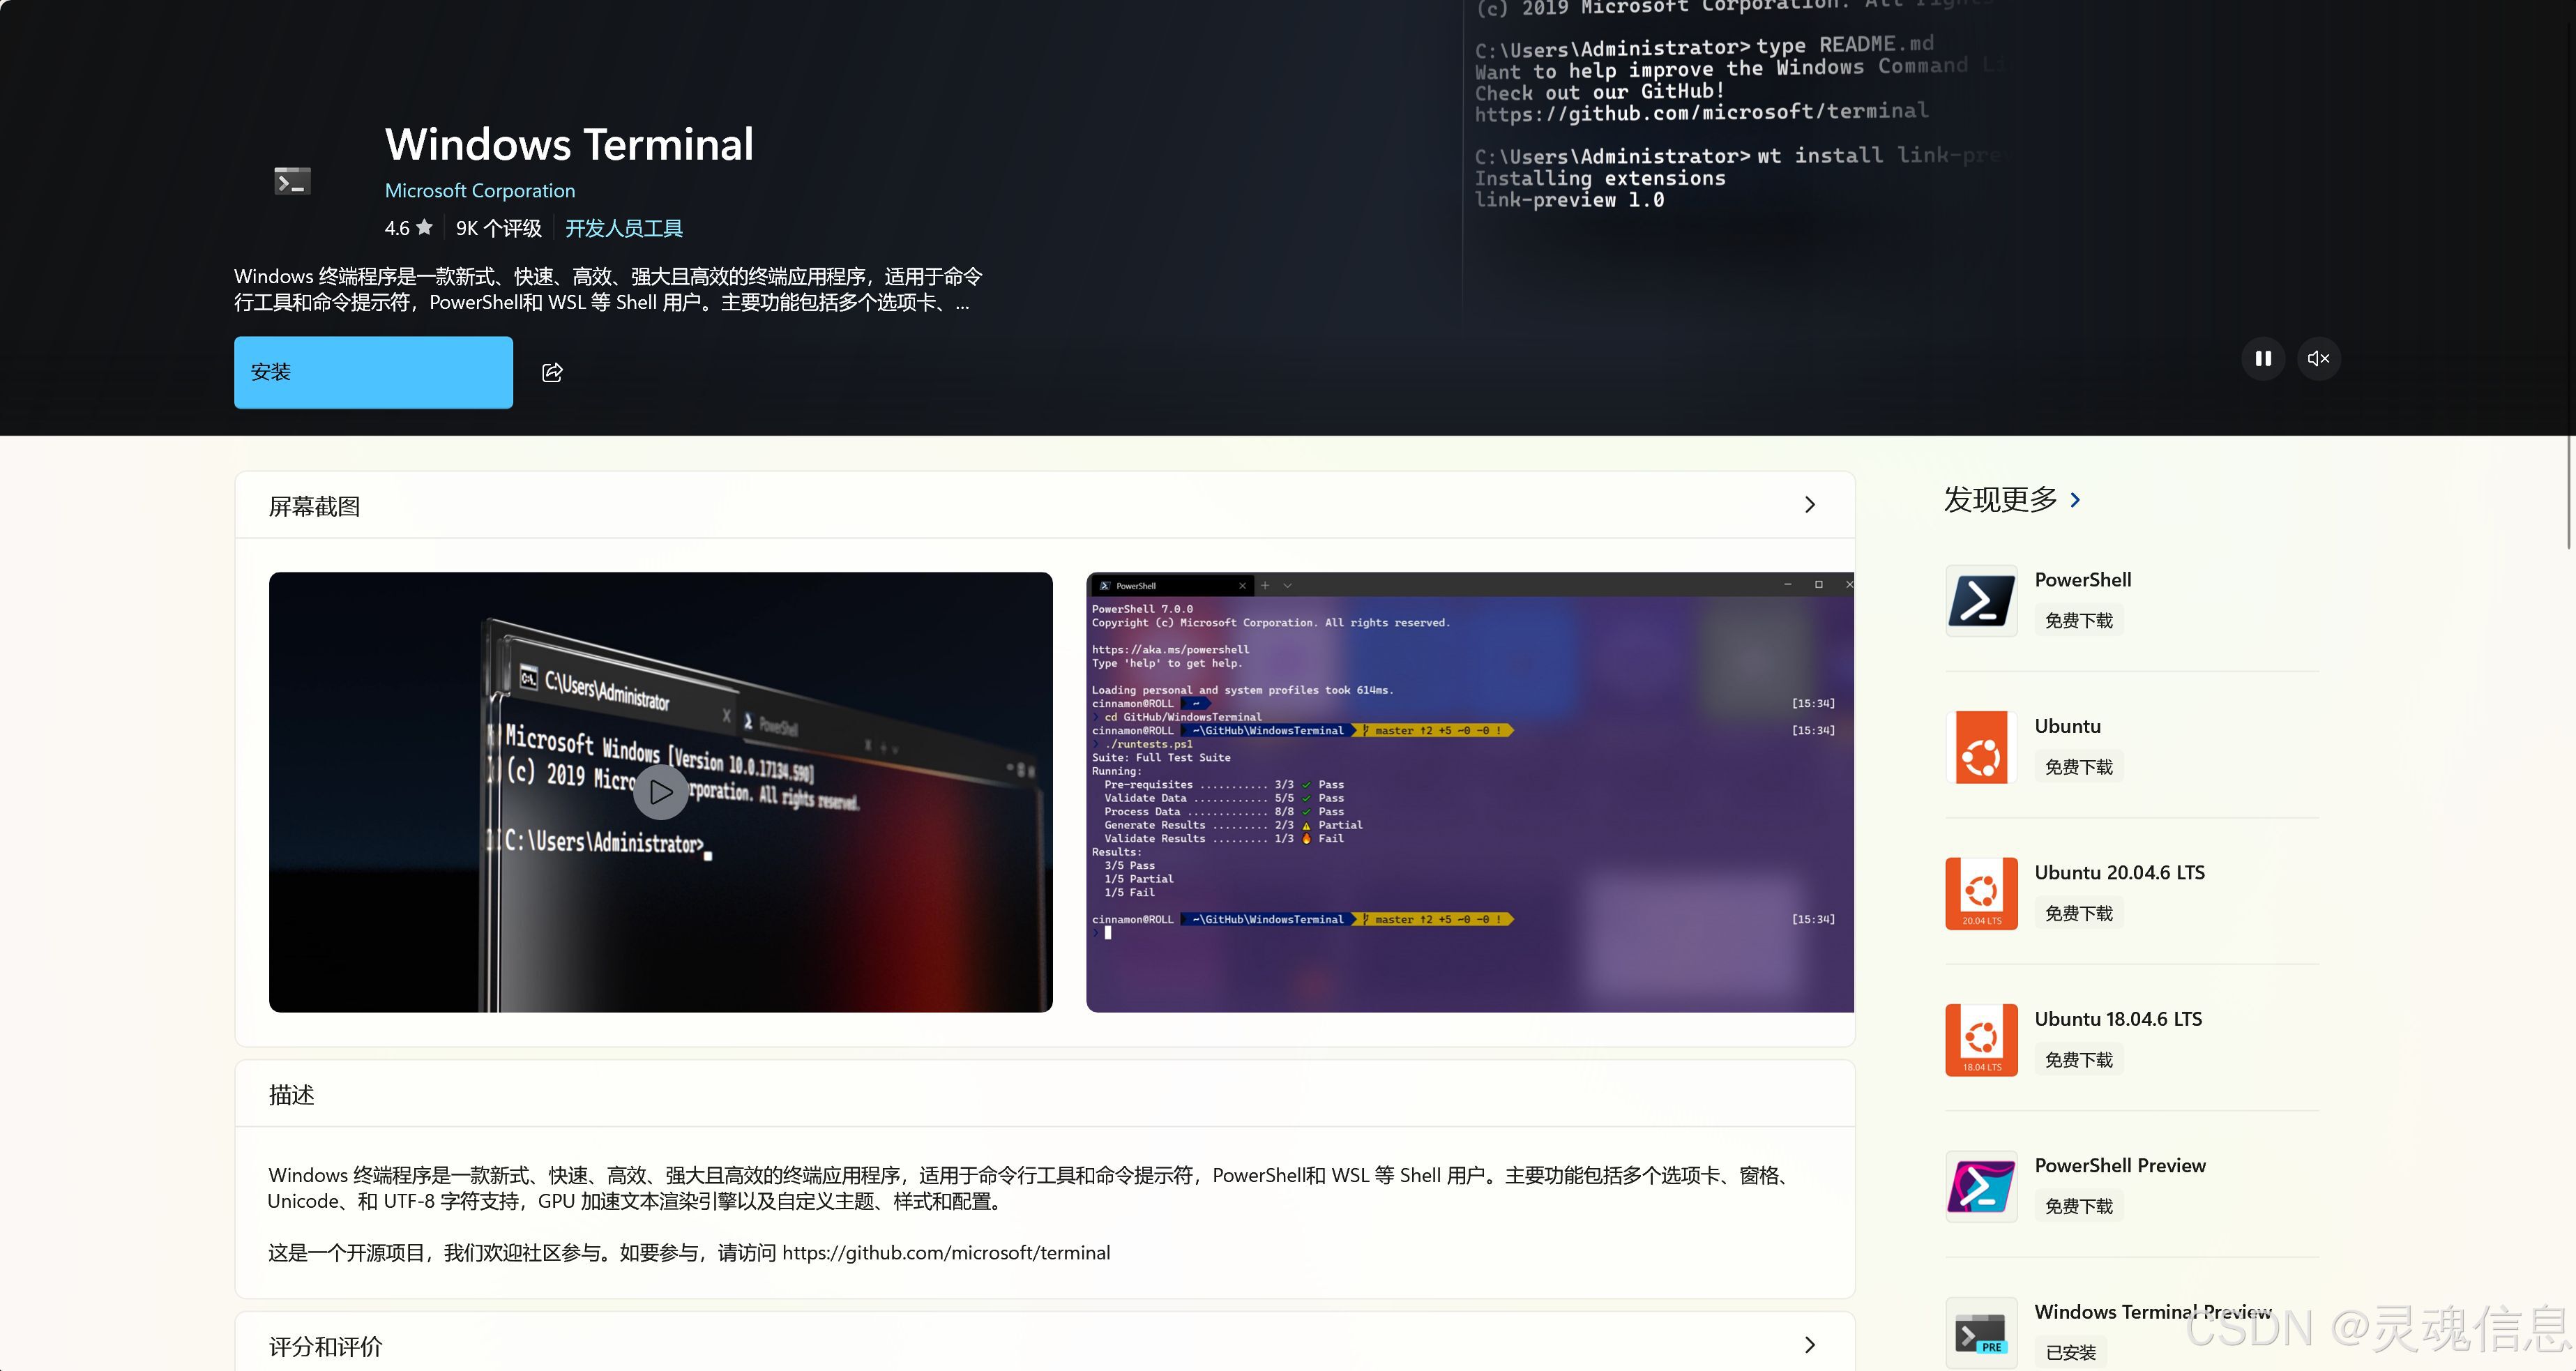Expand the 评分和评价 section

pyautogui.click(x=1810, y=1345)
